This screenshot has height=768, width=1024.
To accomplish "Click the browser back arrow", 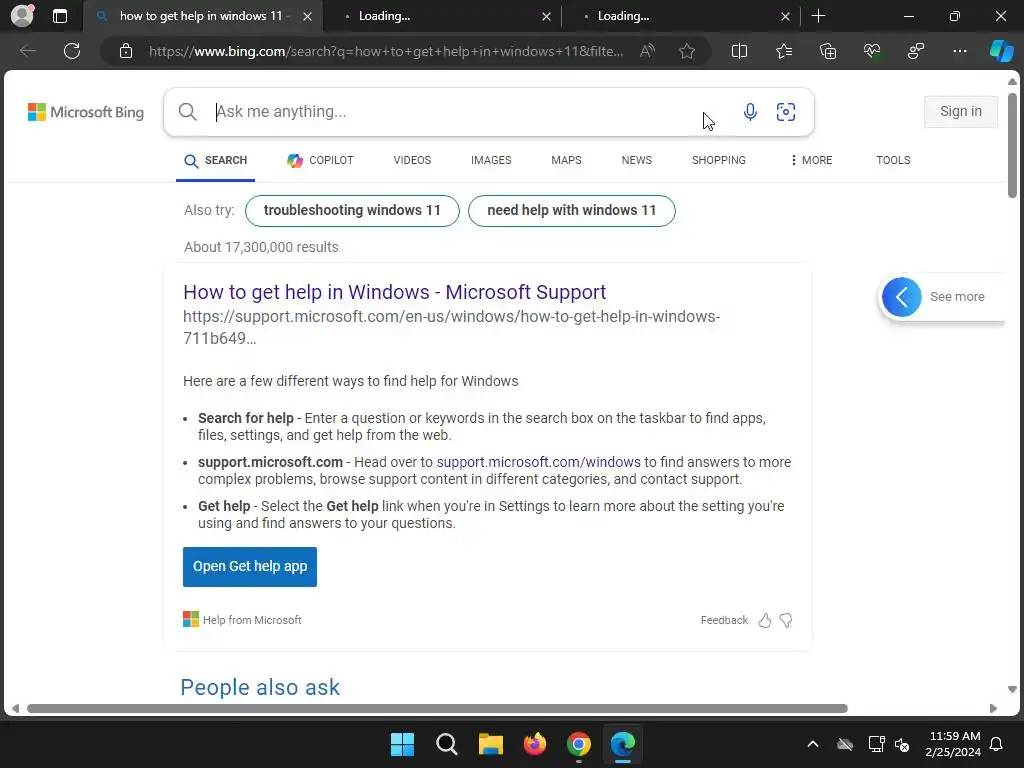I will click(x=27, y=51).
